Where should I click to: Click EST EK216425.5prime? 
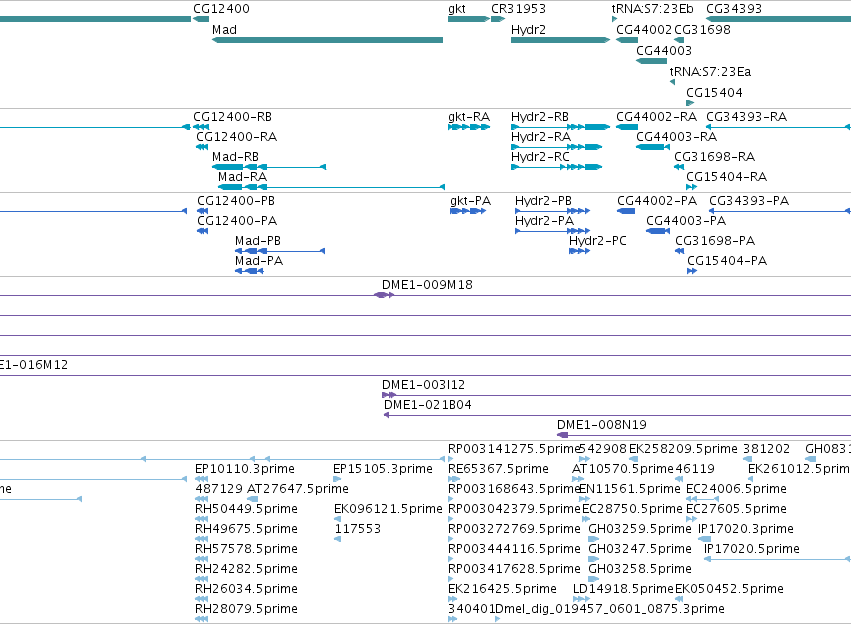(502, 589)
